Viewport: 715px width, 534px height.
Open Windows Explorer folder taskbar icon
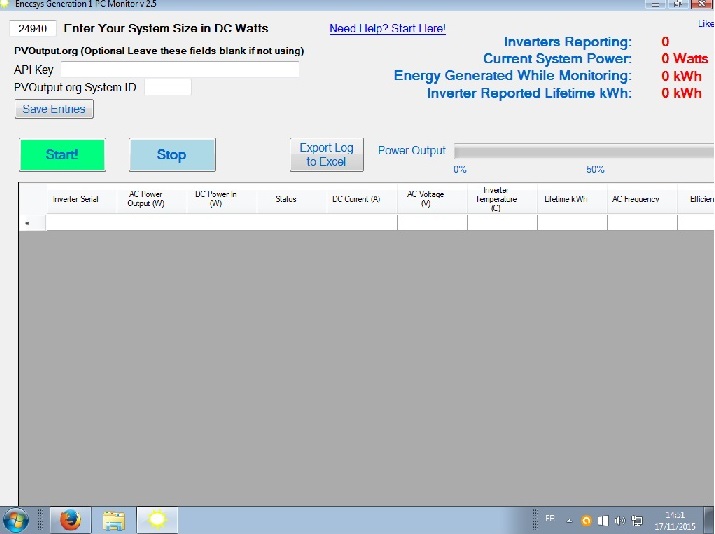click(x=114, y=520)
